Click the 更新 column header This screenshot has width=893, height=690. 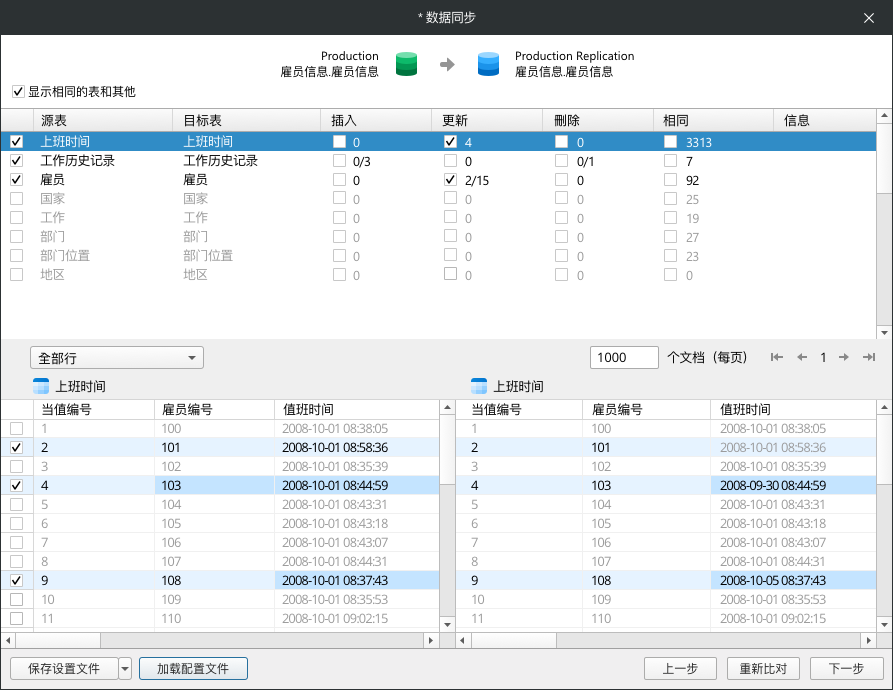coord(487,121)
